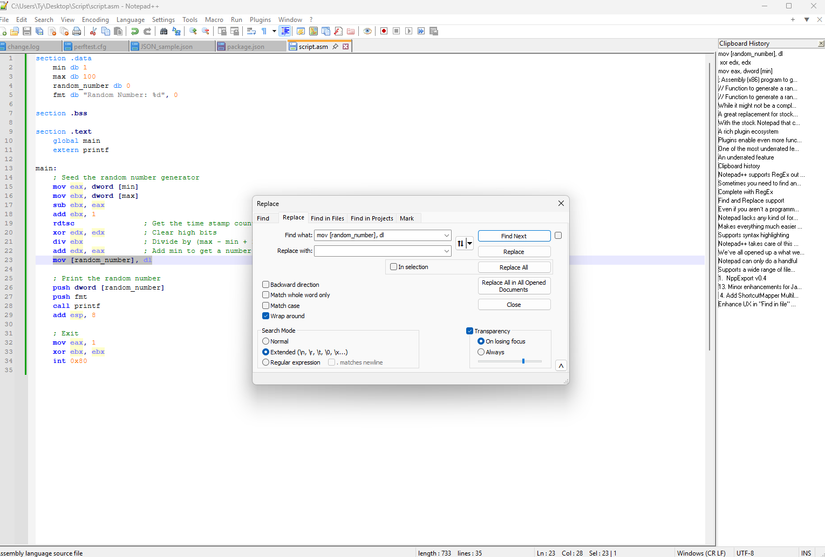Click the Find Next button

click(513, 236)
